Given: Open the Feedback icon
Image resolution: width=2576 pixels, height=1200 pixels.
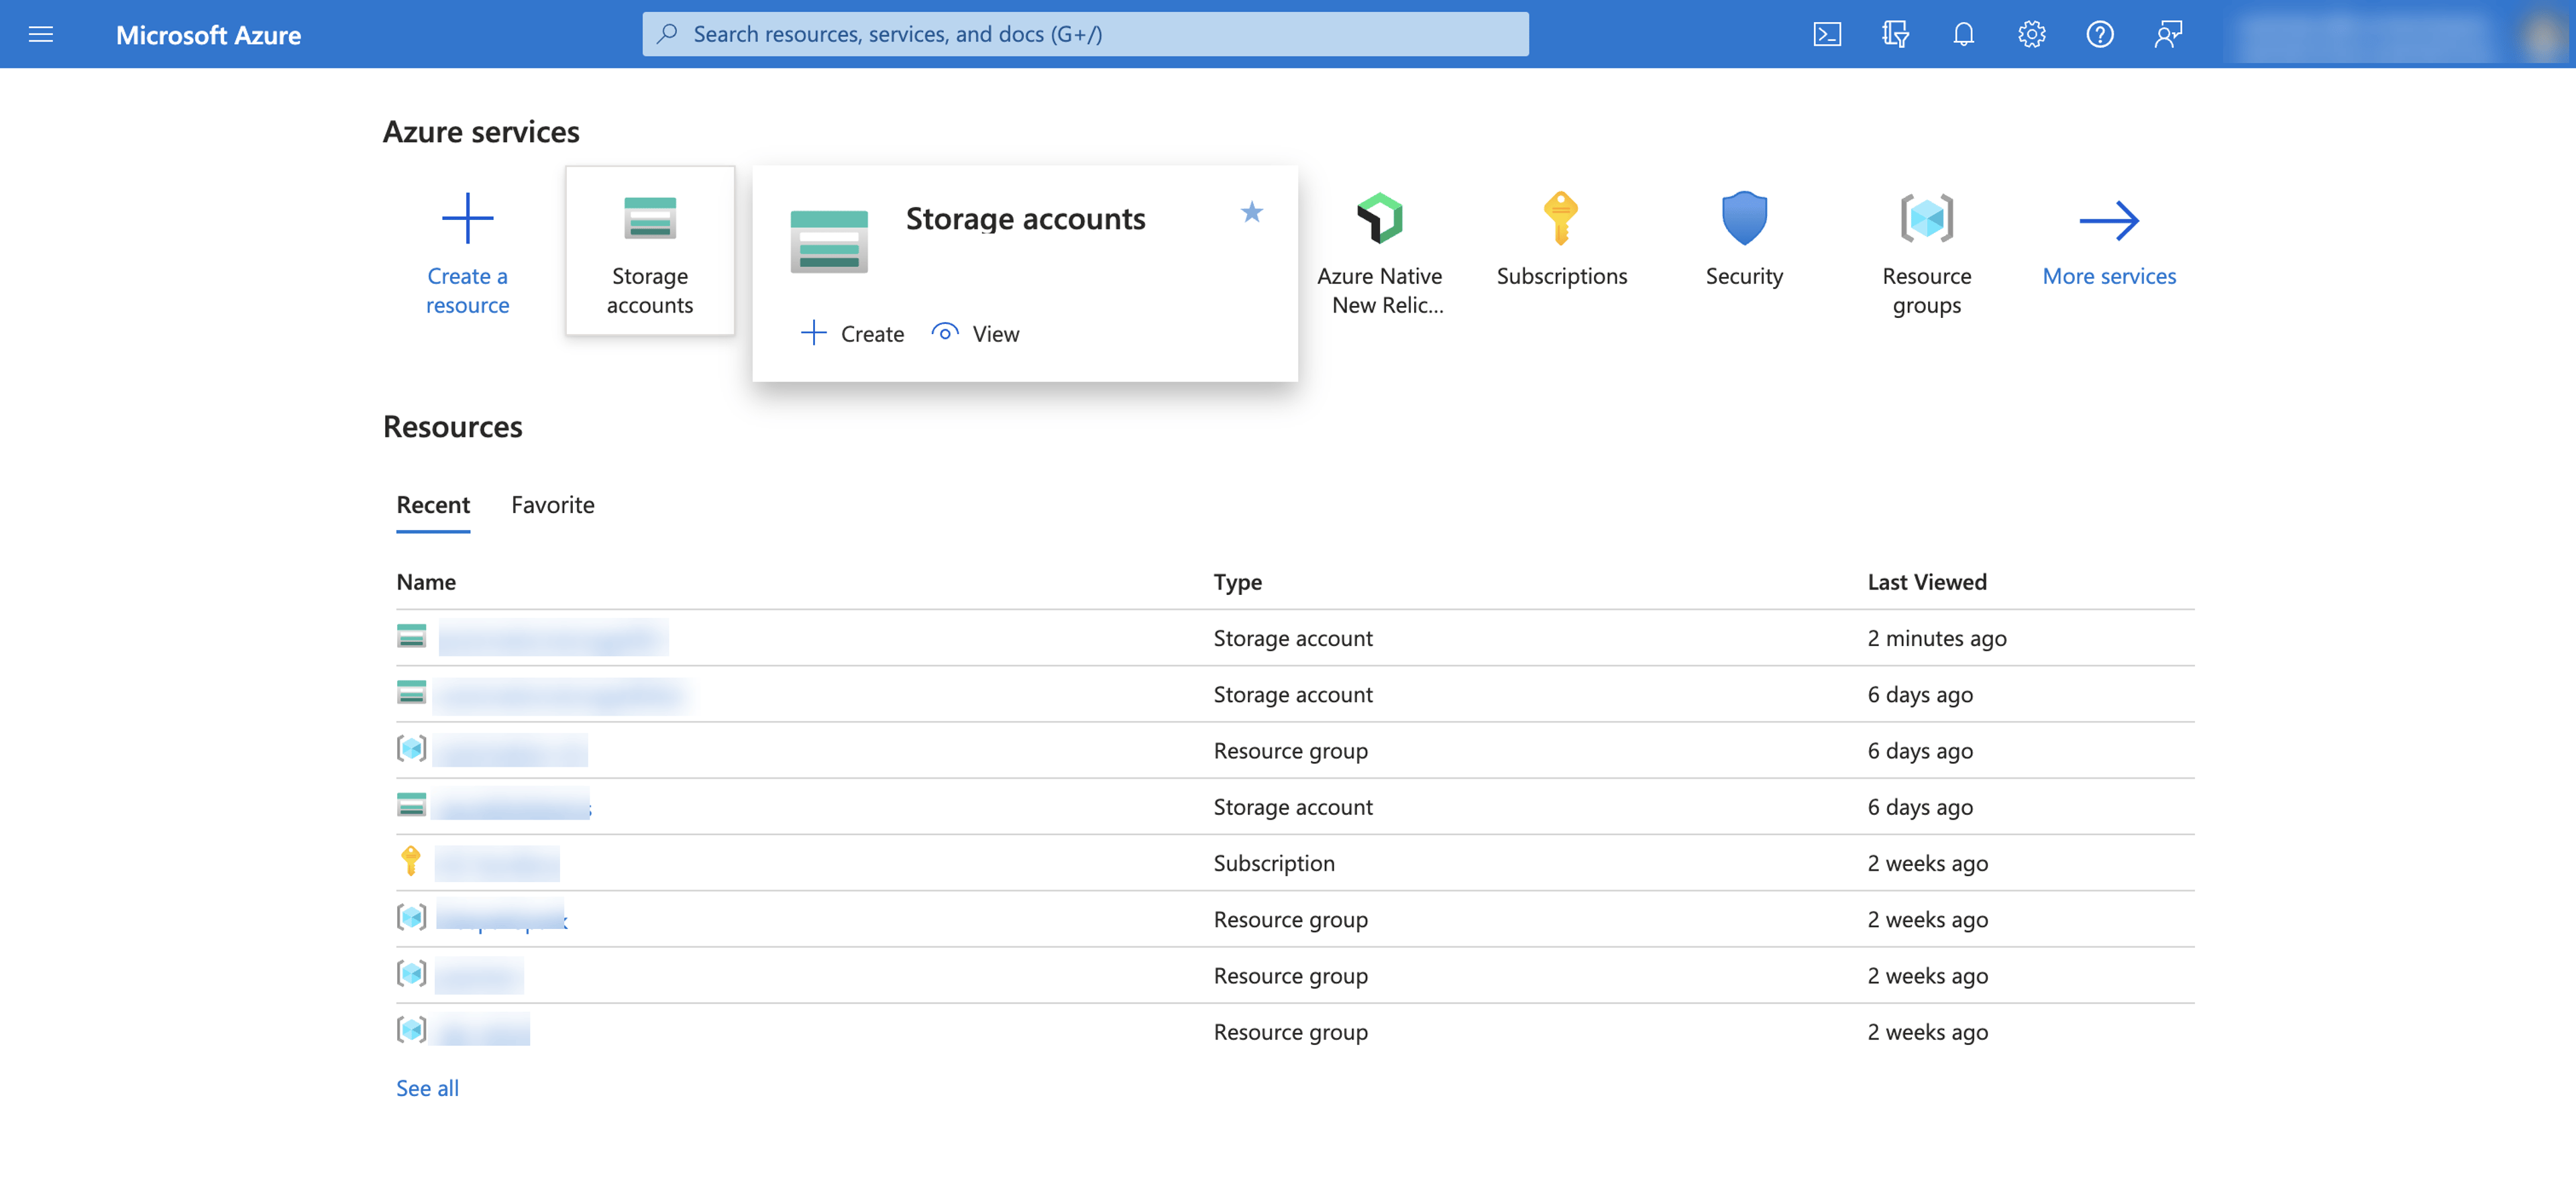Looking at the screenshot, I should (2167, 34).
